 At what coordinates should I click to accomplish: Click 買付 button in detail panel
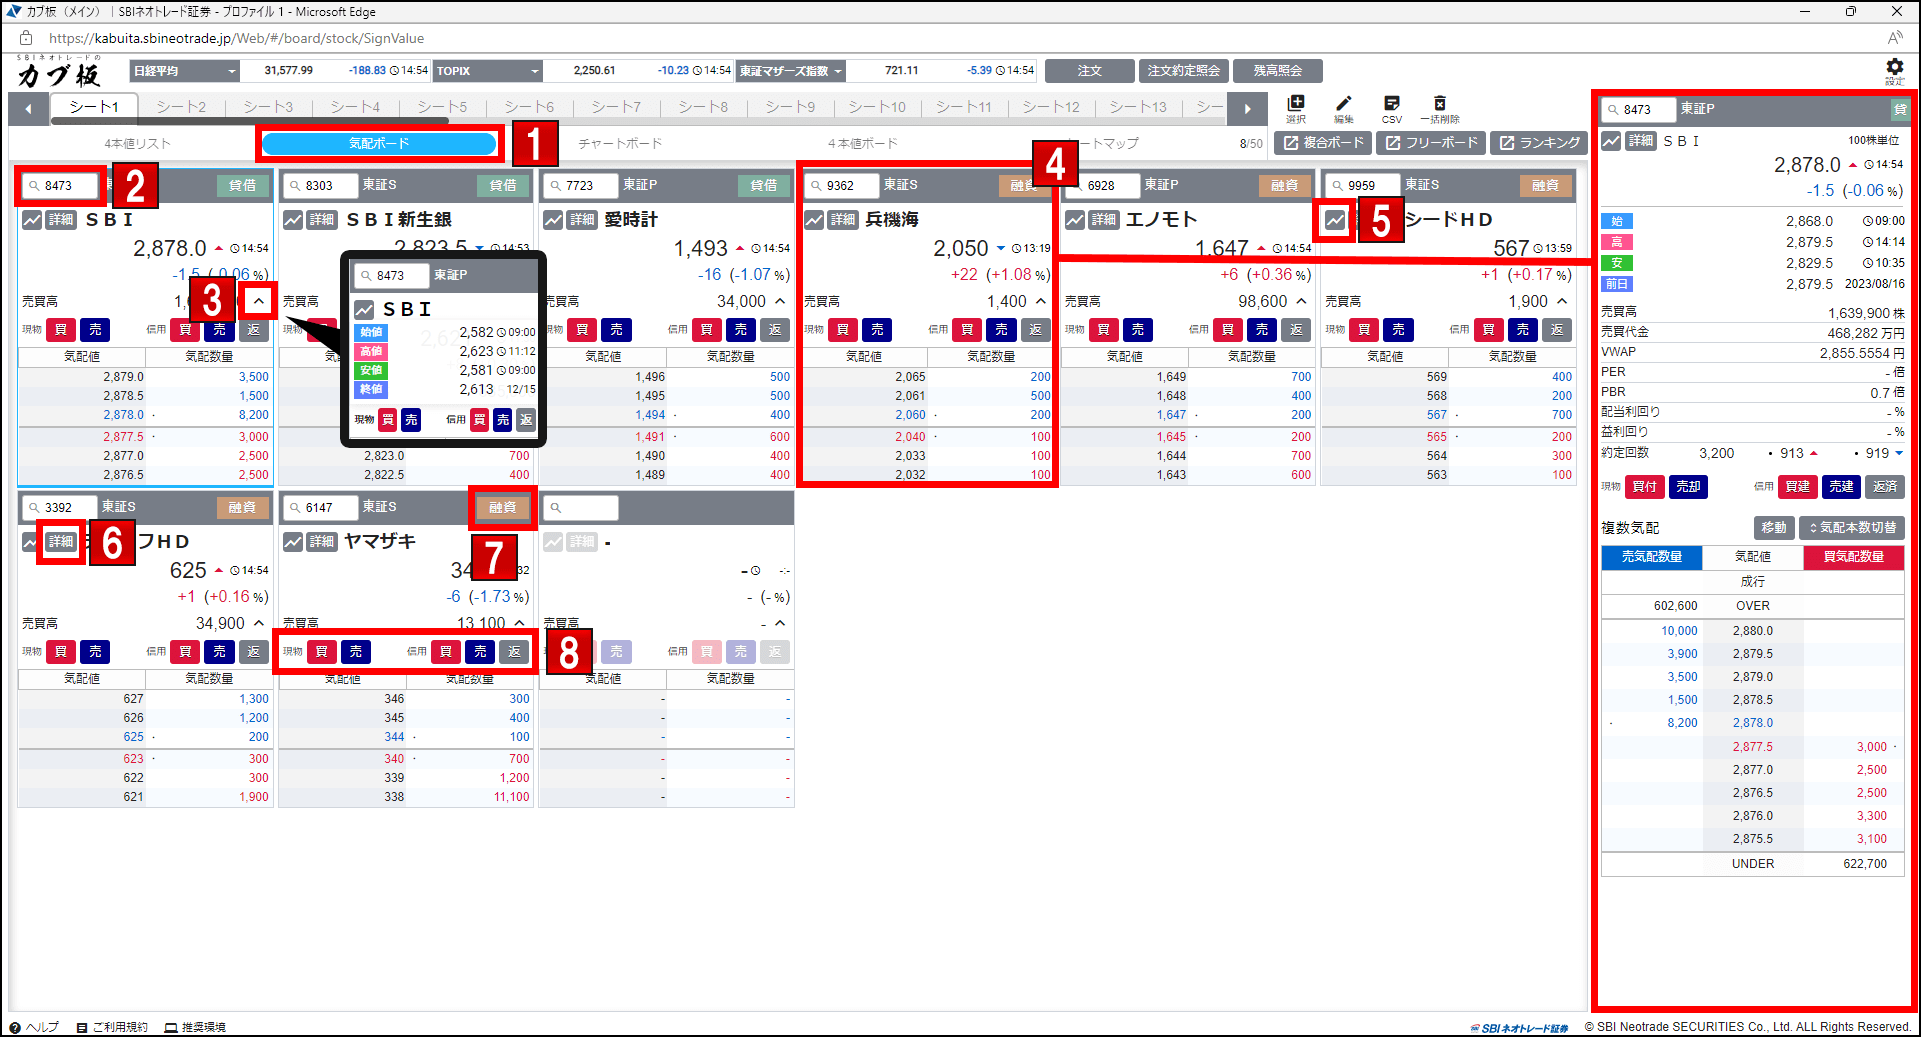coord(1644,487)
